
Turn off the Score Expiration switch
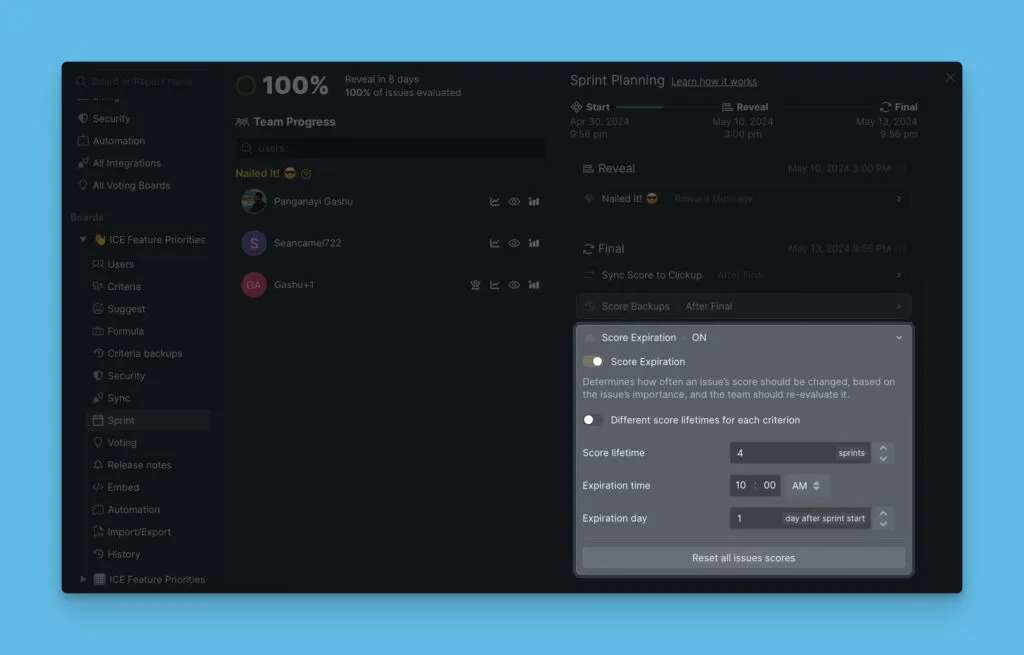[593, 362]
